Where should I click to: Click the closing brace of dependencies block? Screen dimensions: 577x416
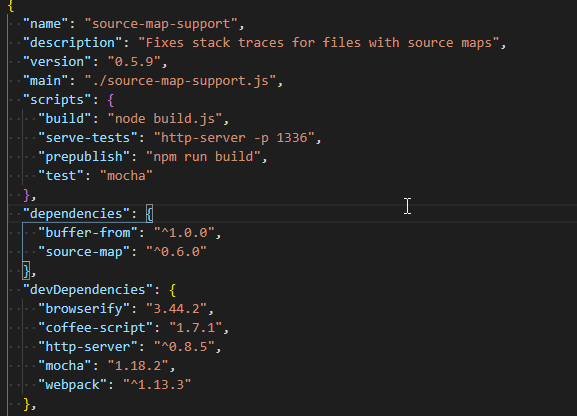point(26,271)
